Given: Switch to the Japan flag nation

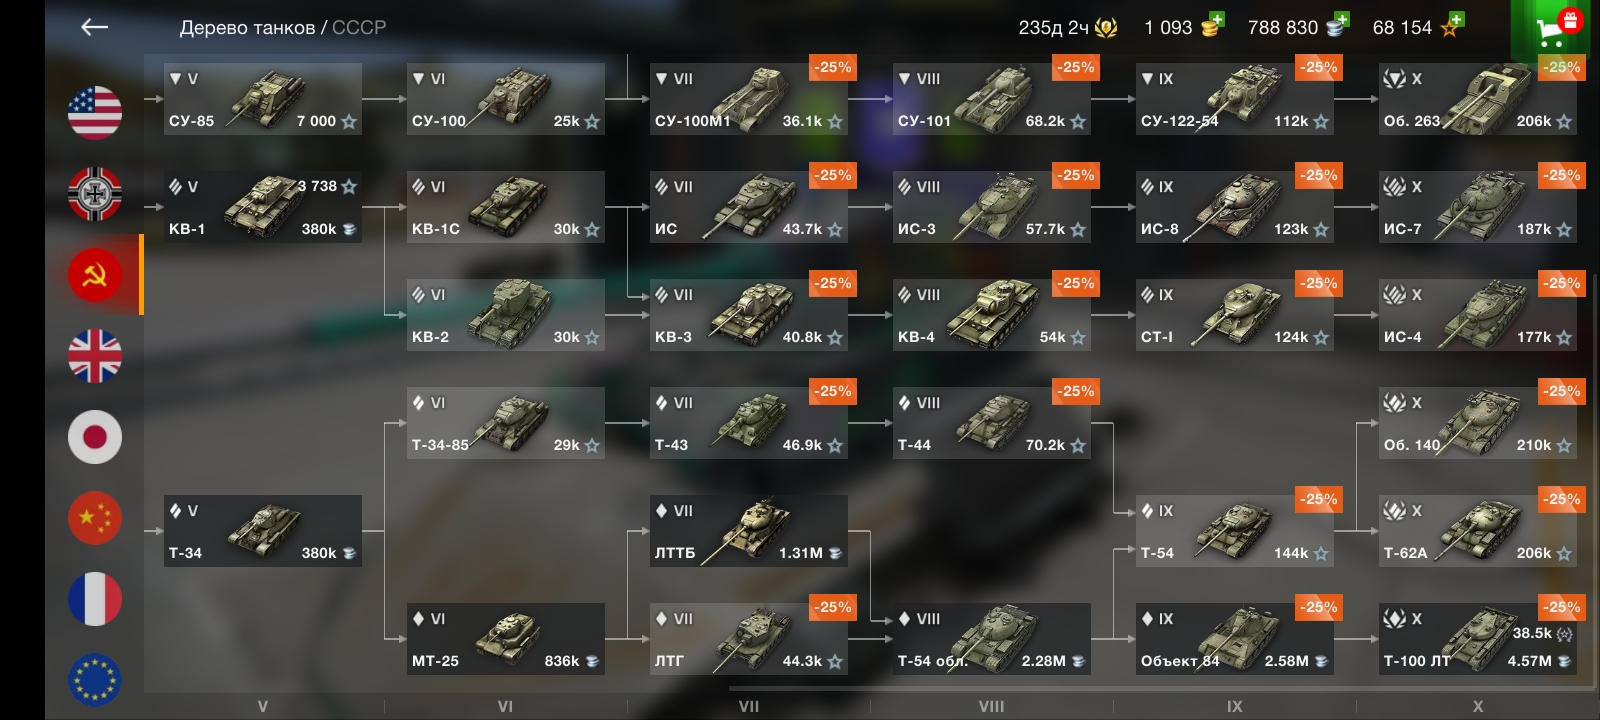Looking at the screenshot, I should point(95,437).
